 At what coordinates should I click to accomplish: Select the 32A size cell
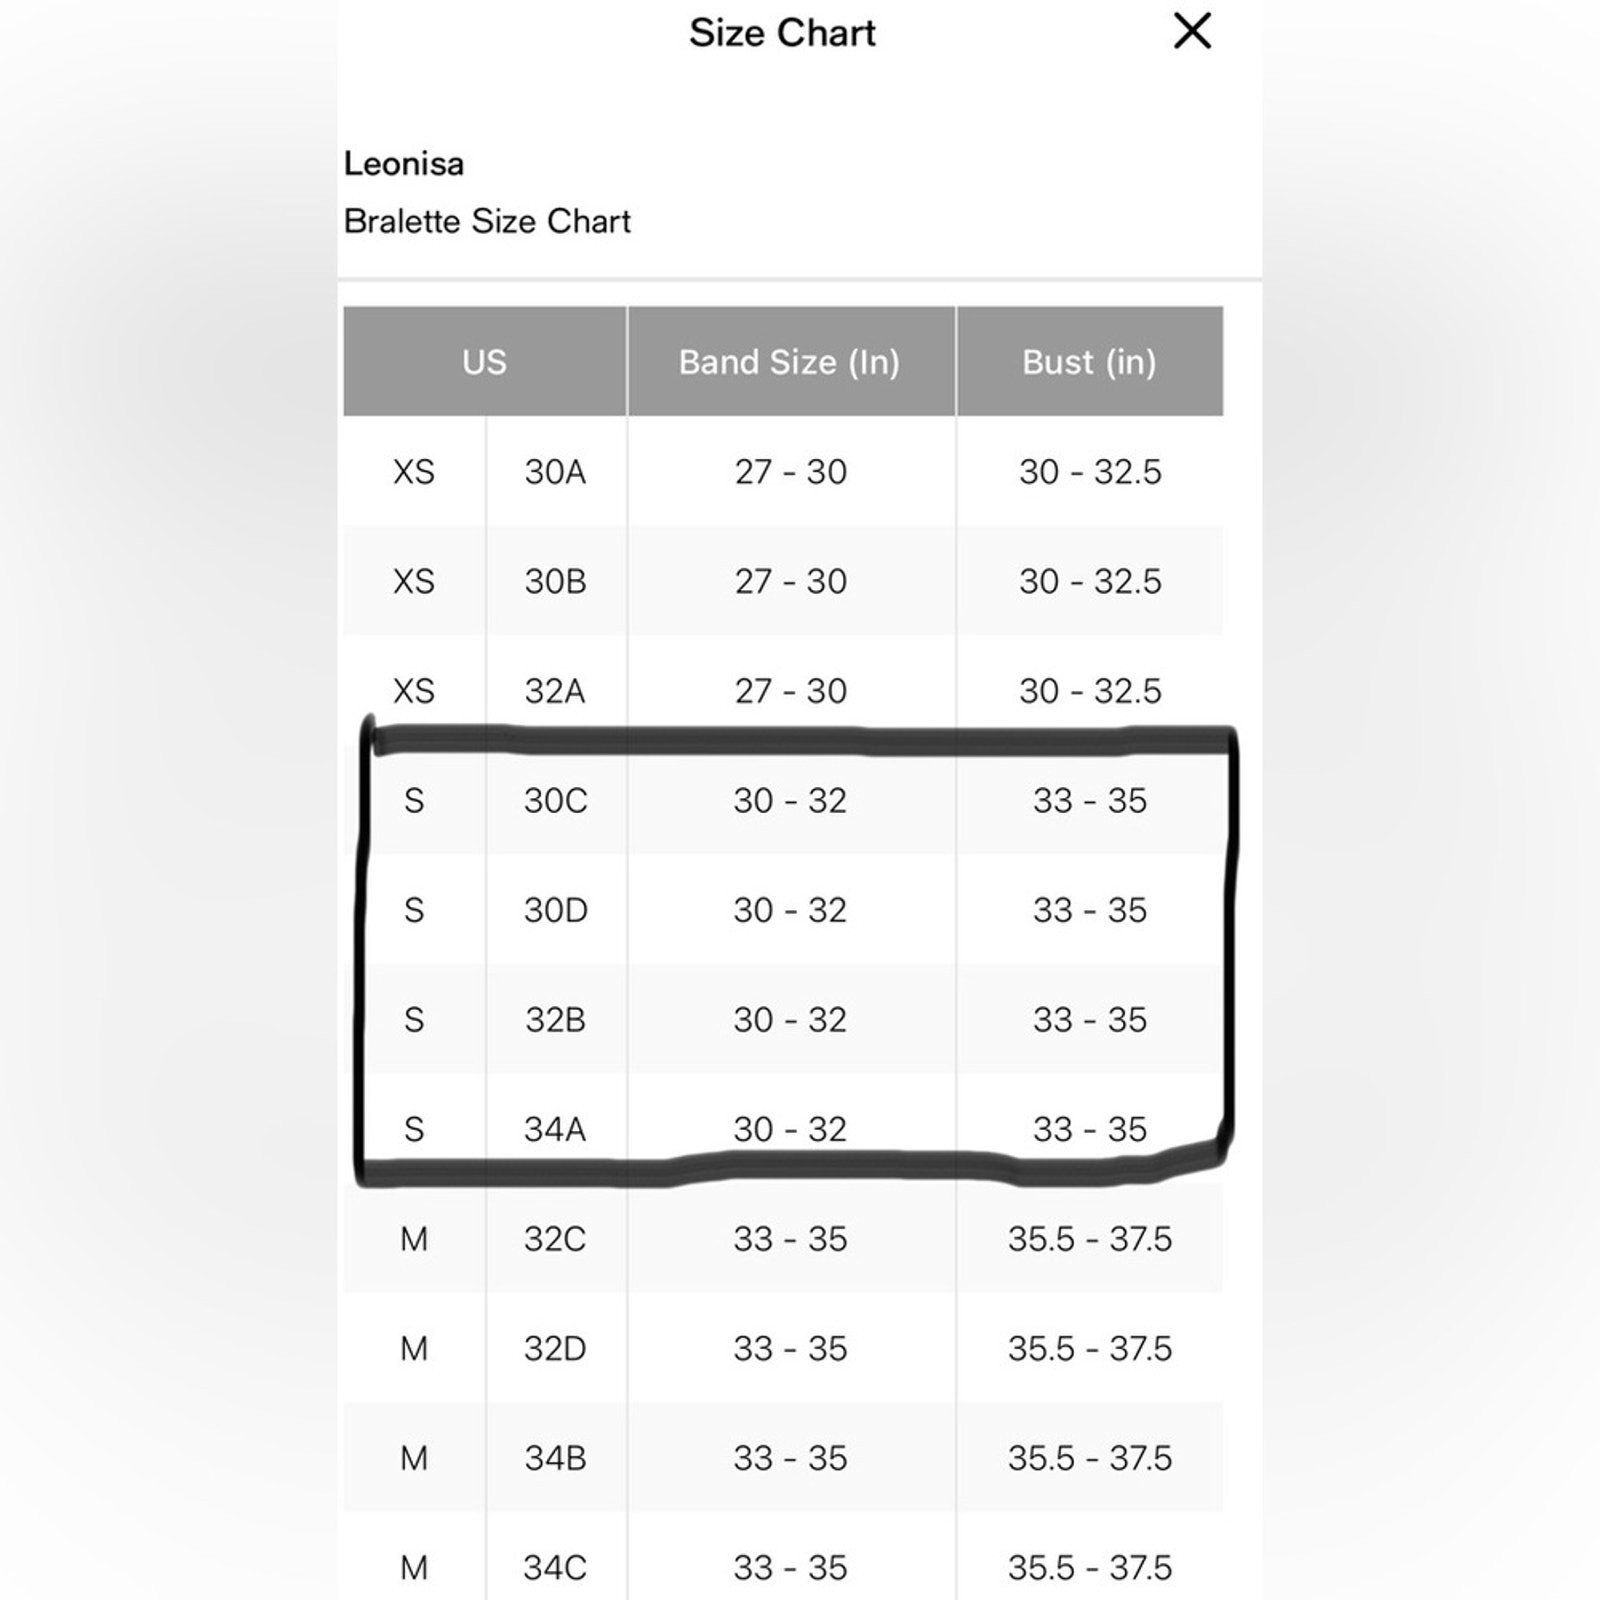pyautogui.click(x=555, y=691)
